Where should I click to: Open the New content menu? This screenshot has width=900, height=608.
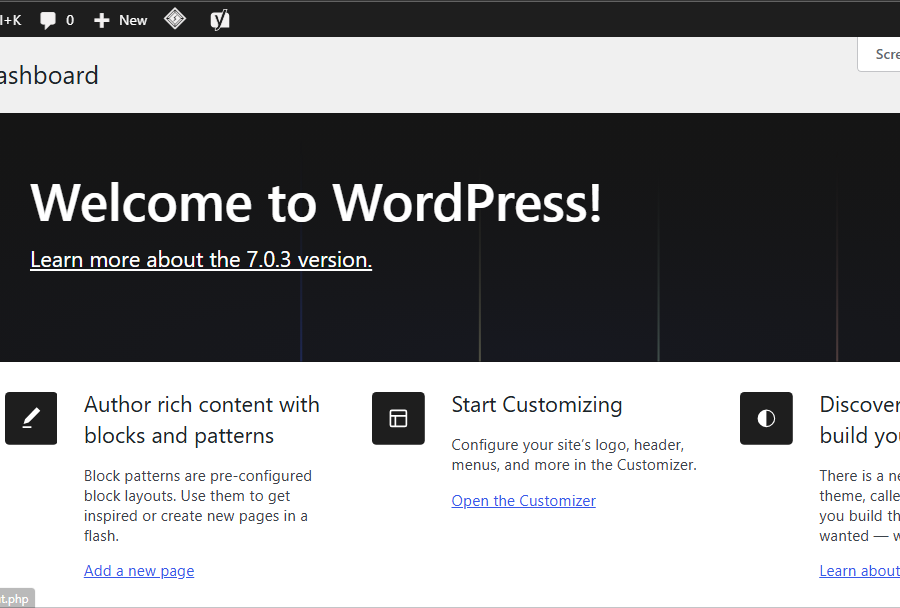pos(121,21)
